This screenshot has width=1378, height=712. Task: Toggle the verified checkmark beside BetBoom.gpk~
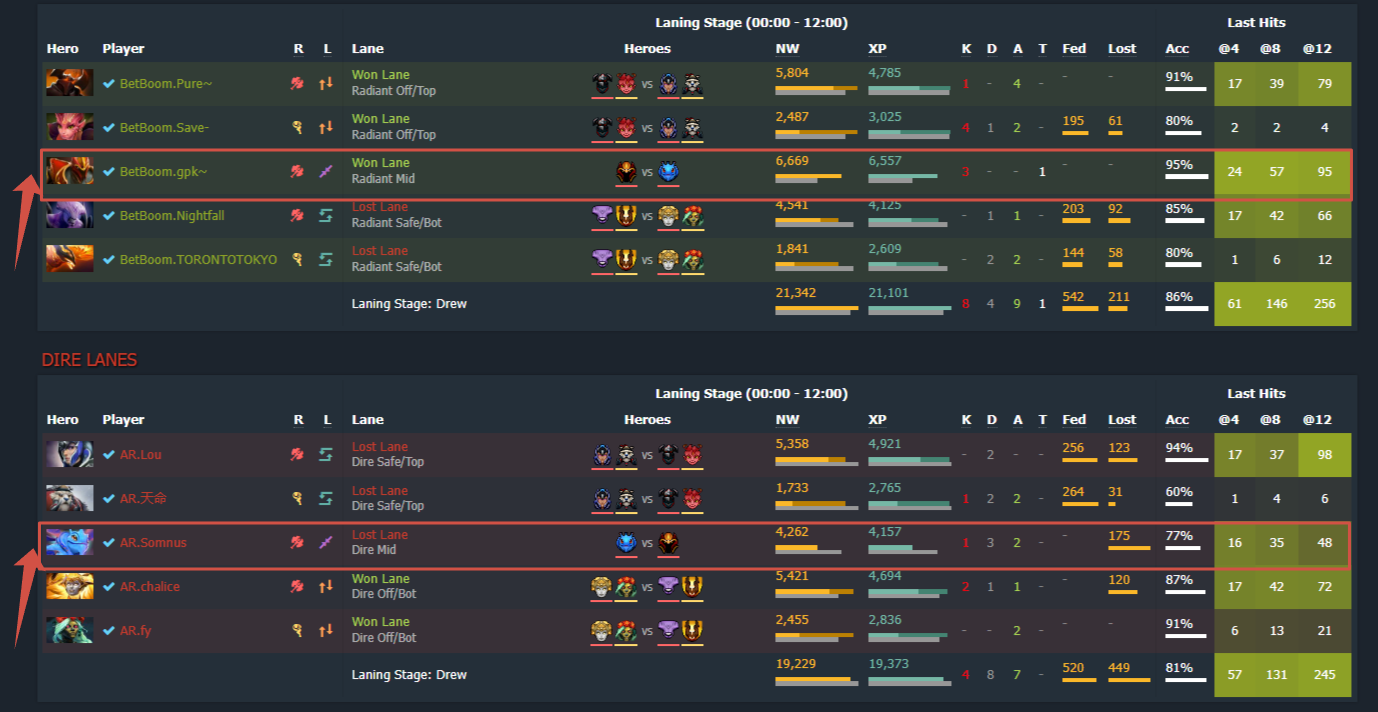tap(110, 171)
